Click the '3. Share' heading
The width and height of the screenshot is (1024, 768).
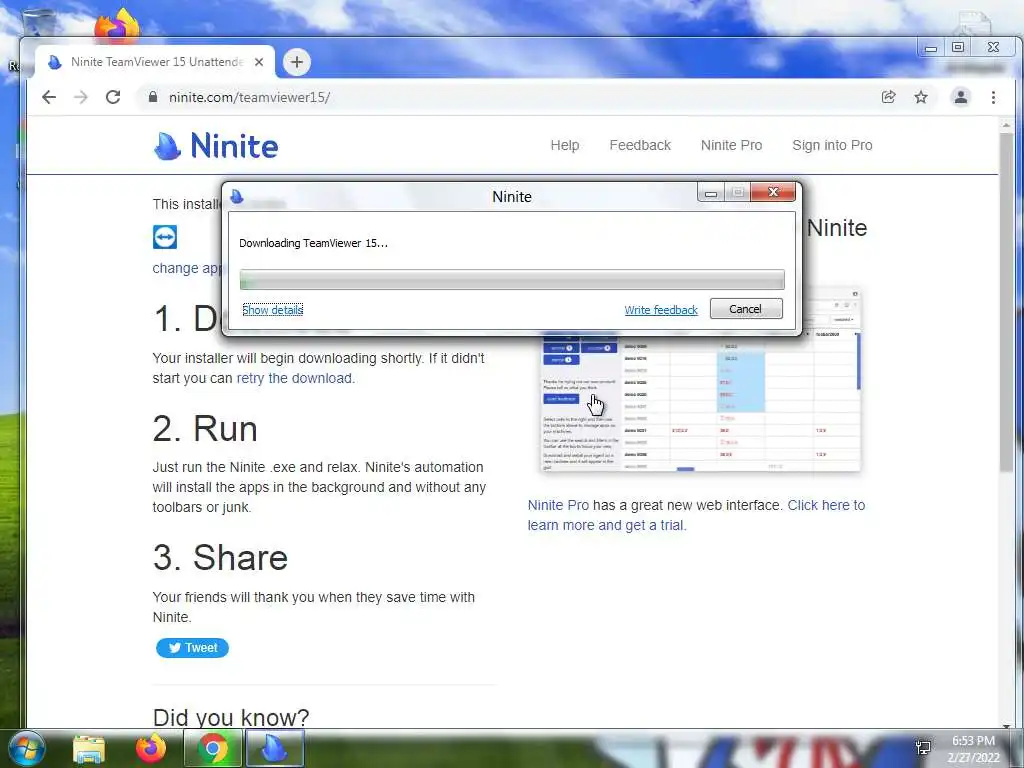coord(220,558)
